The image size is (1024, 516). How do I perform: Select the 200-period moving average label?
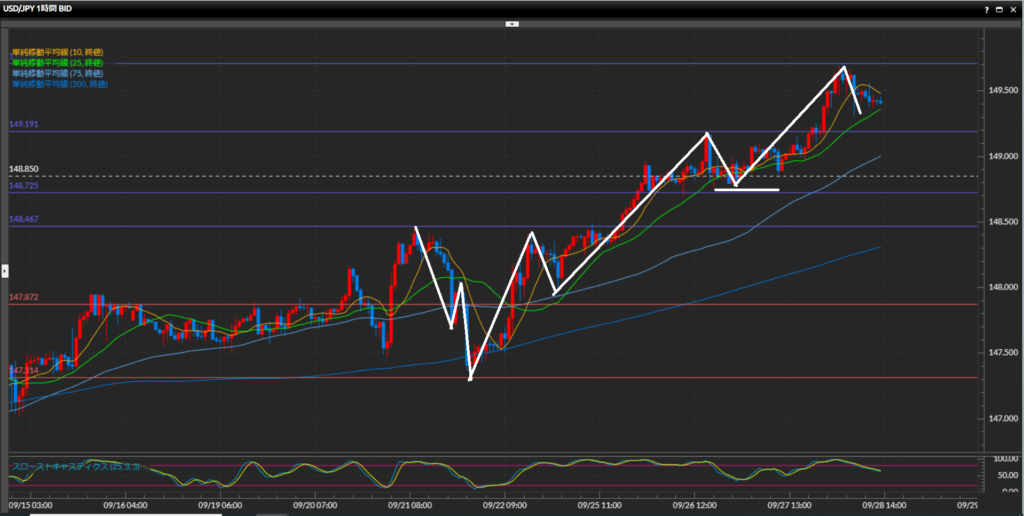60,85
